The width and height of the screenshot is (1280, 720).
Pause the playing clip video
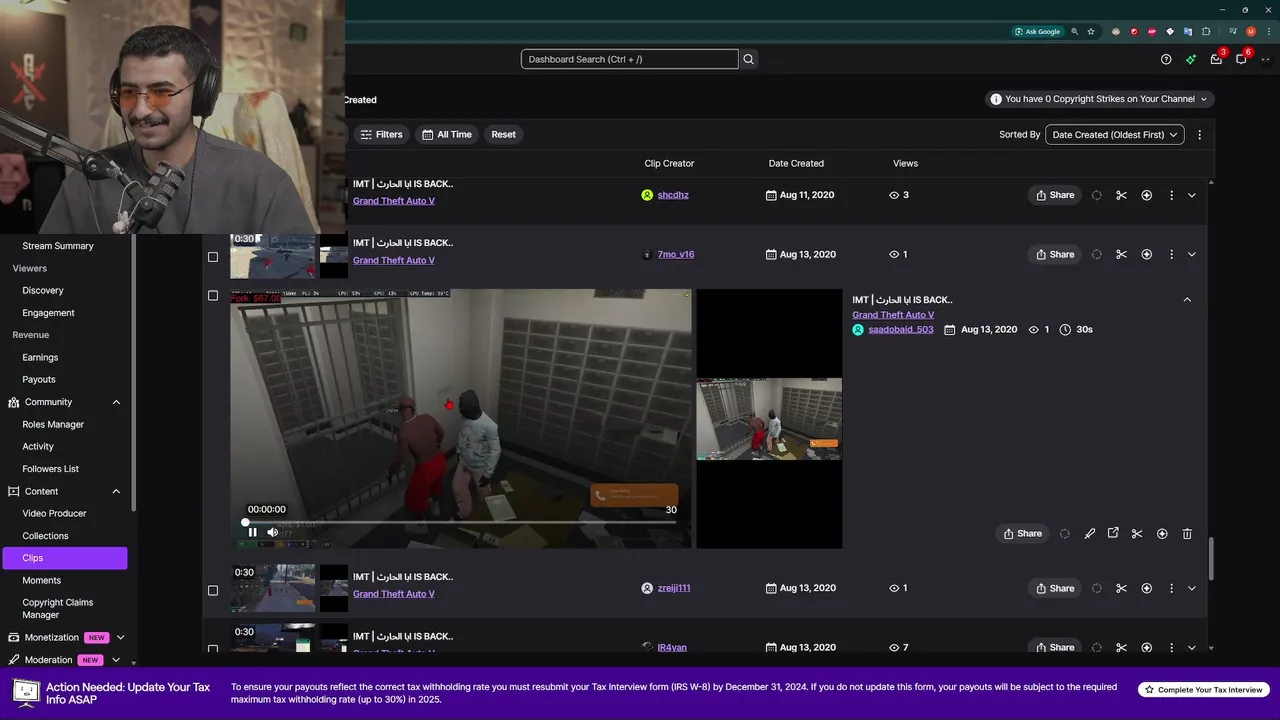(x=252, y=532)
